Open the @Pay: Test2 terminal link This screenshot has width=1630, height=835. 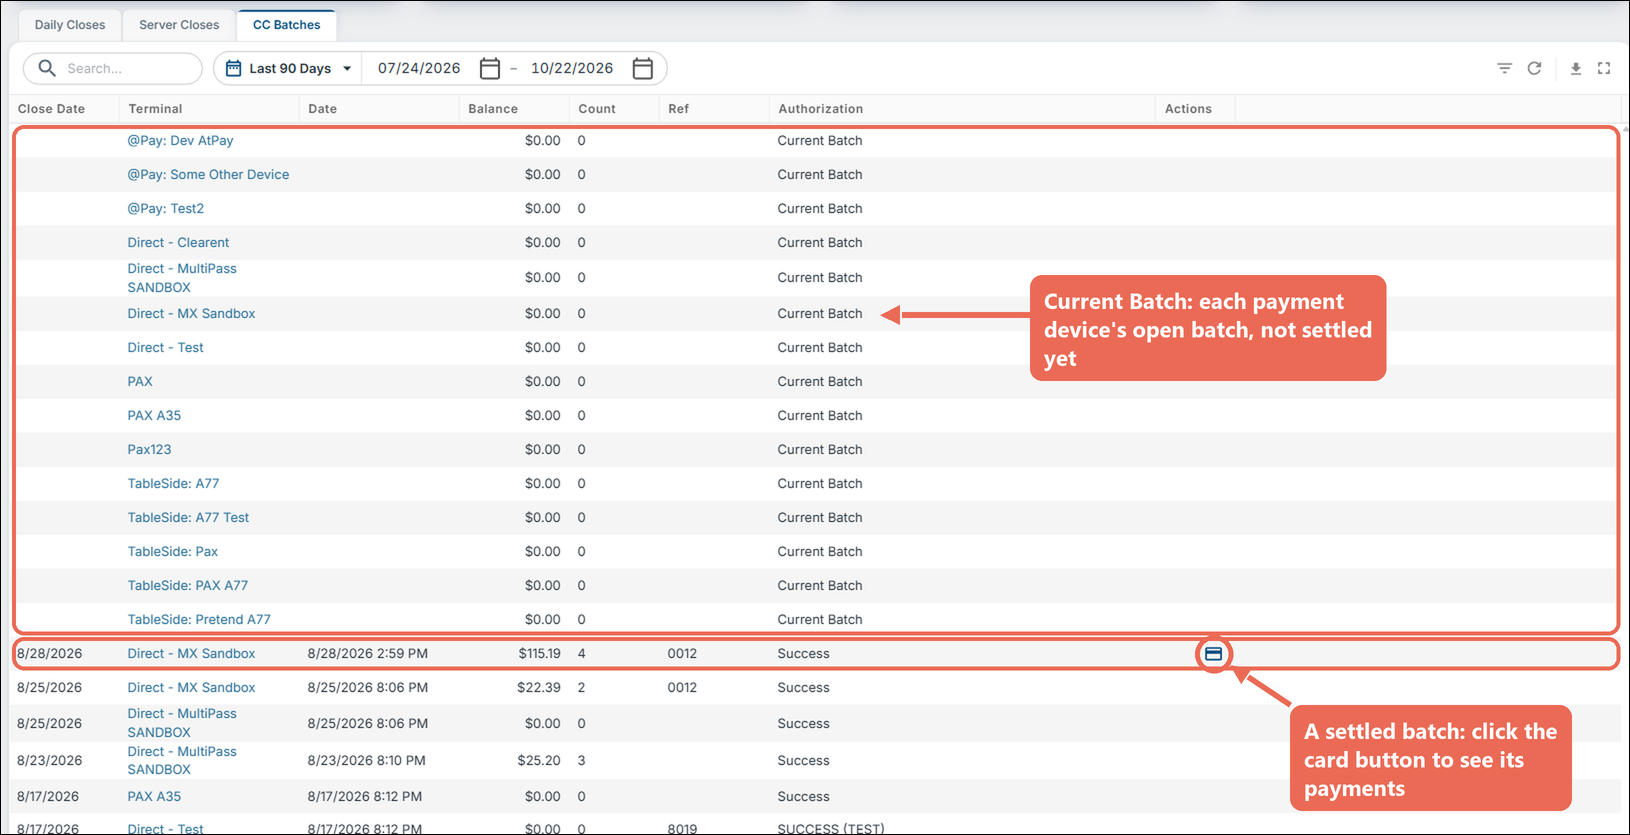(x=165, y=209)
